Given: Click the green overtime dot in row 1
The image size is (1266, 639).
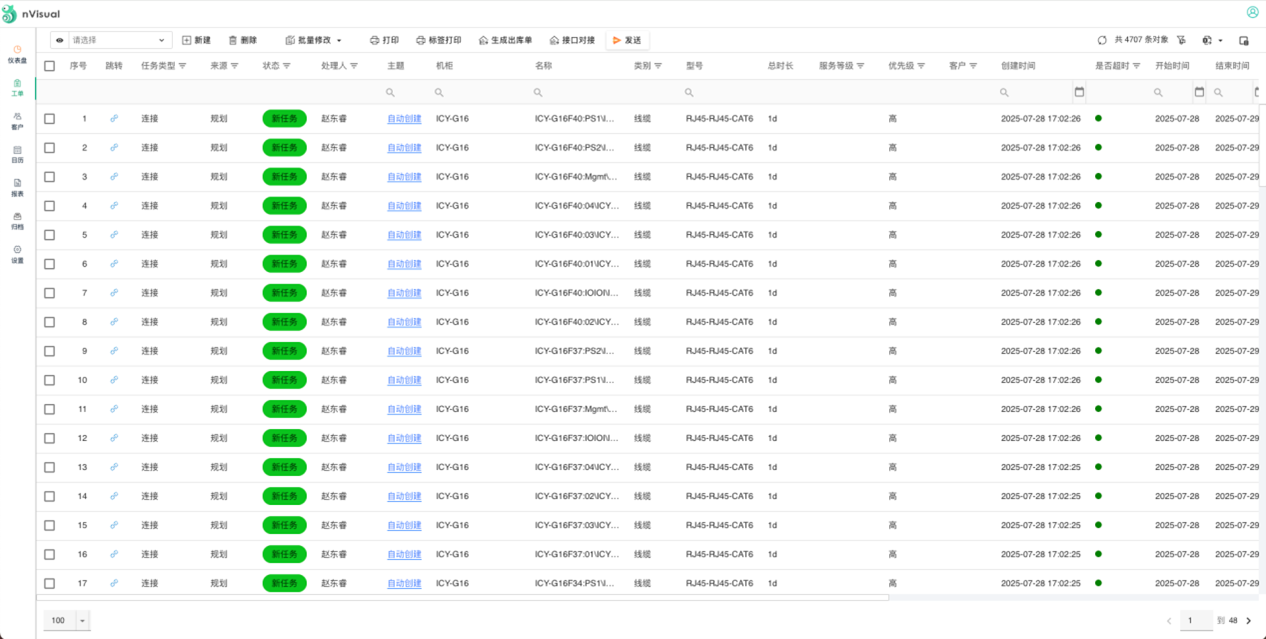Looking at the screenshot, I should tap(1099, 118).
